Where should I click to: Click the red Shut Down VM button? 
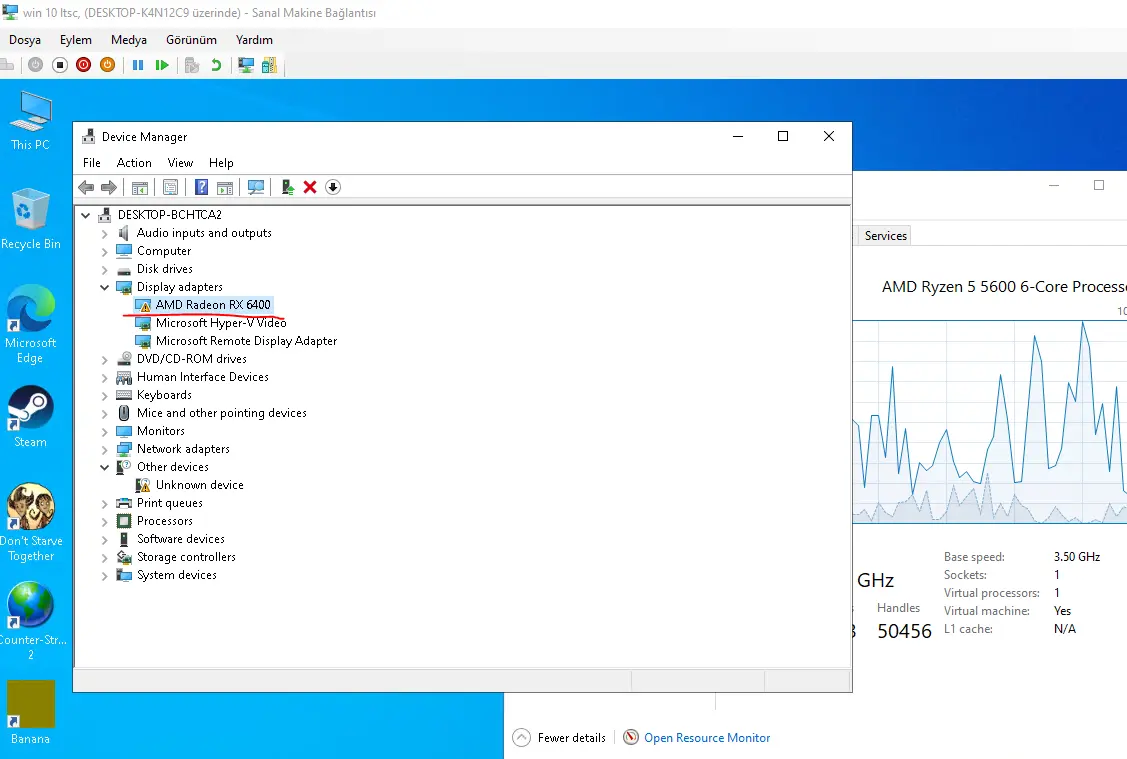(83, 65)
